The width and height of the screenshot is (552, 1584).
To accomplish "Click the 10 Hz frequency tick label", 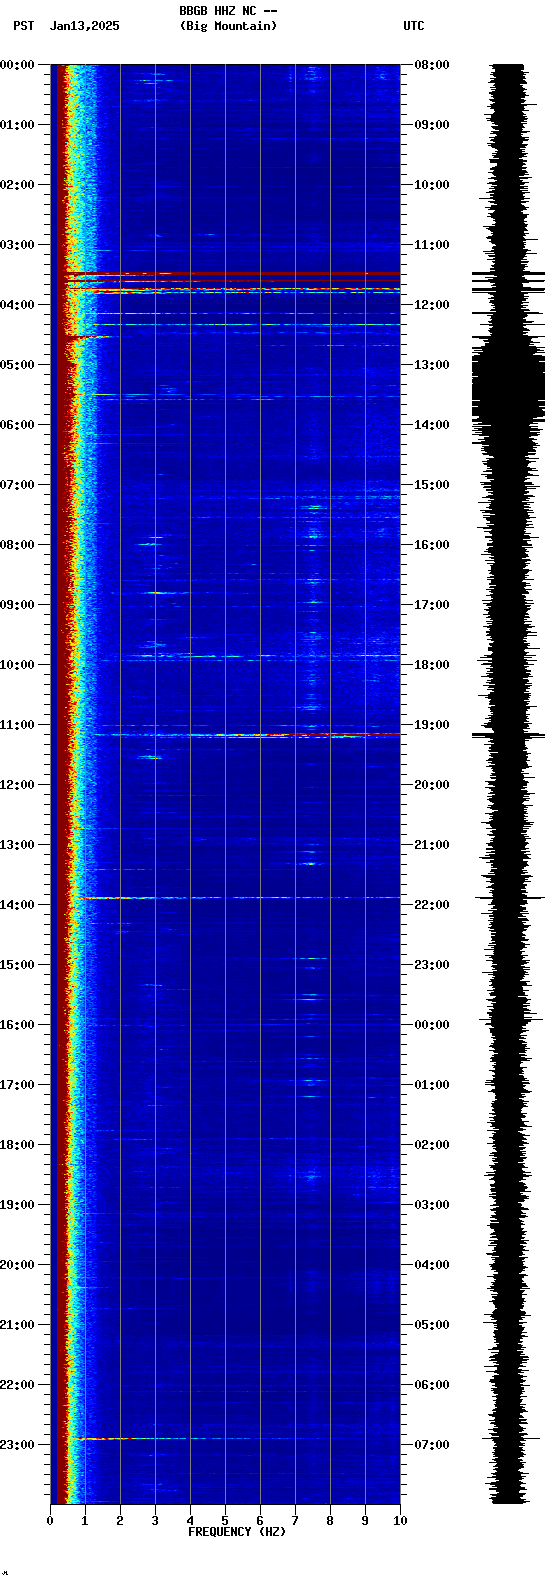I will click(x=400, y=1521).
